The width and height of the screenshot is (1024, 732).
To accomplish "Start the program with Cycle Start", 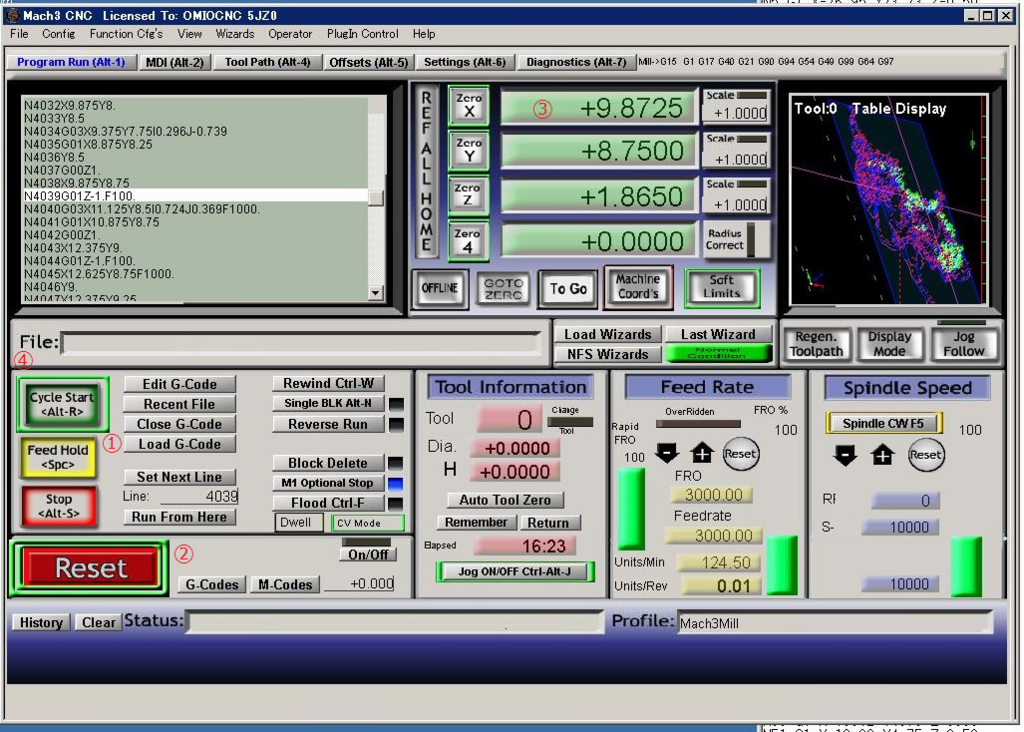I will 62,404.
